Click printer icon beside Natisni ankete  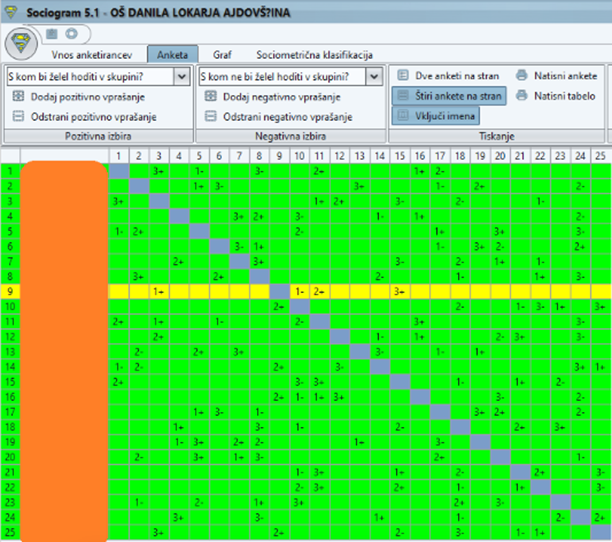pyautogui.click(x=522, y=75)
